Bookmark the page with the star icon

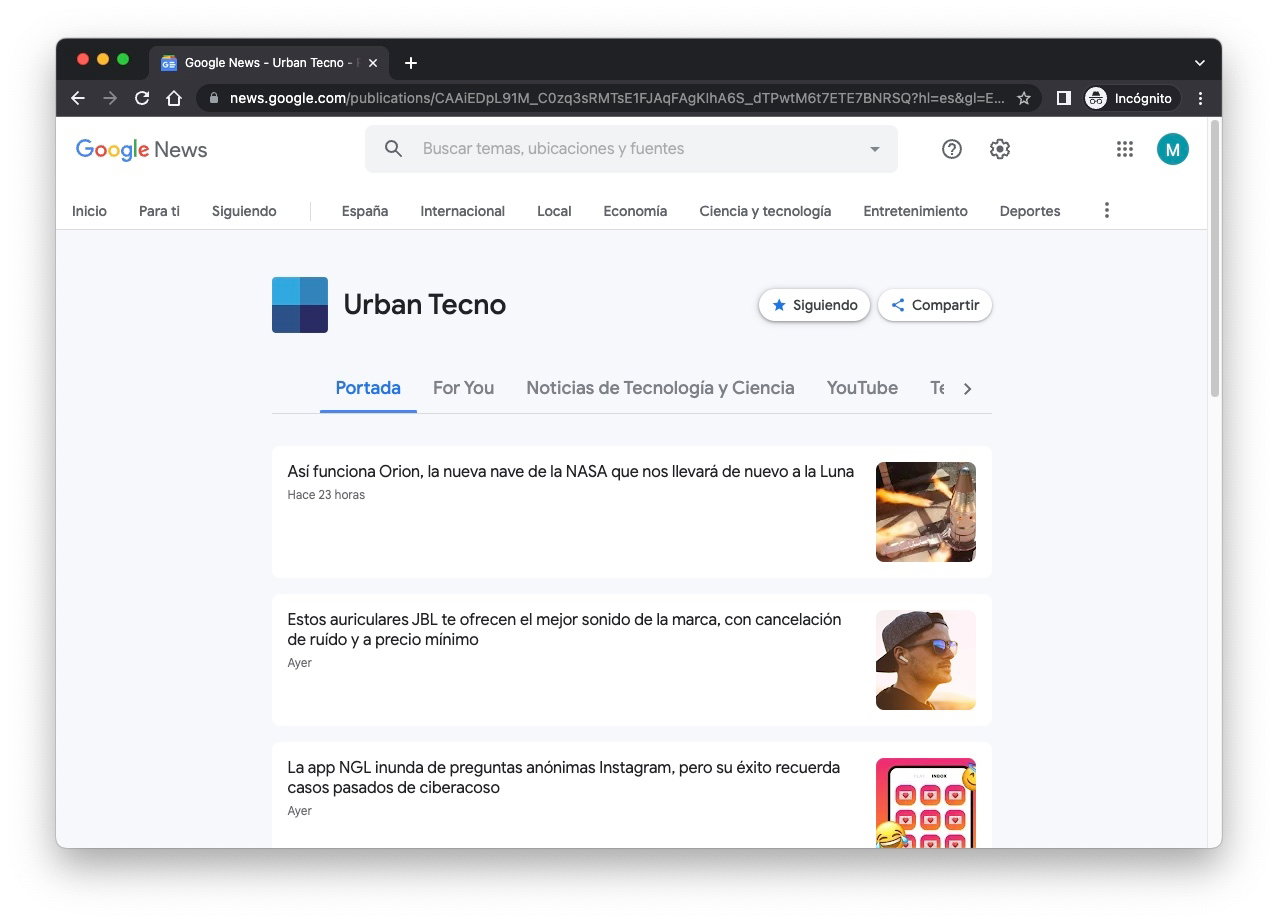click(x=1024, y=98)
